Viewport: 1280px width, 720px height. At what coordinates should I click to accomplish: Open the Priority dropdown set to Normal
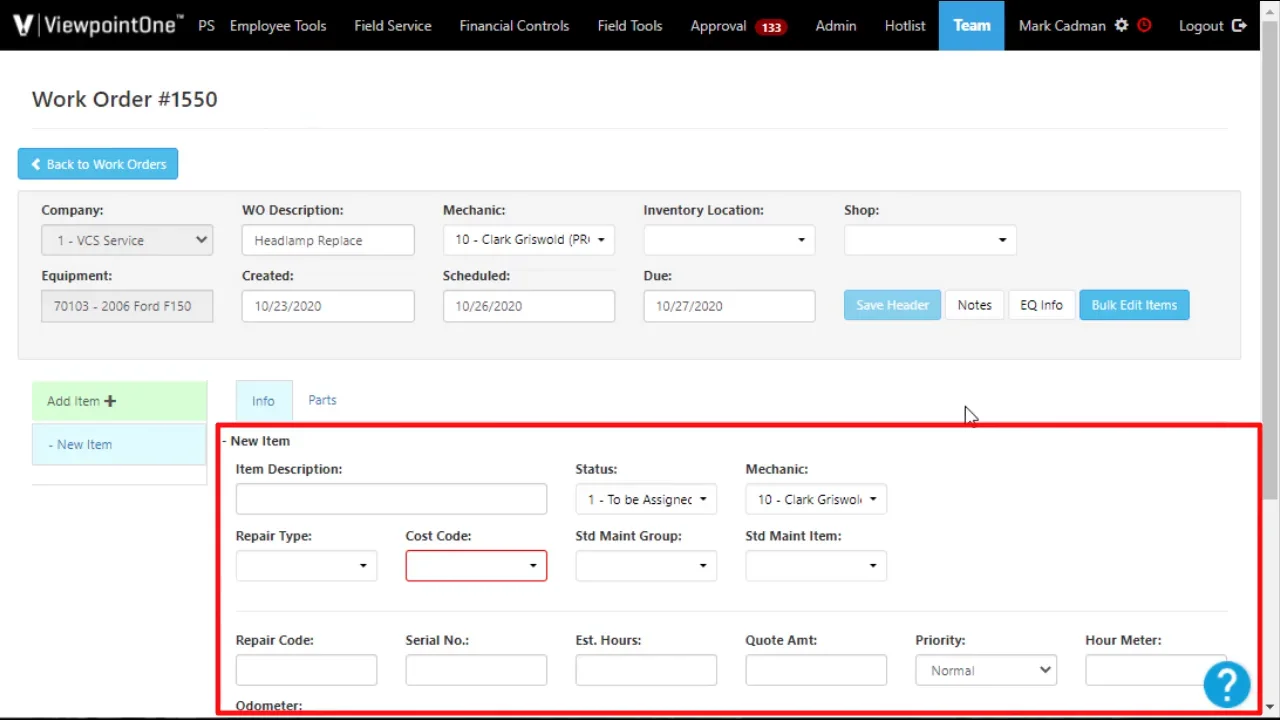coord(985,670)
